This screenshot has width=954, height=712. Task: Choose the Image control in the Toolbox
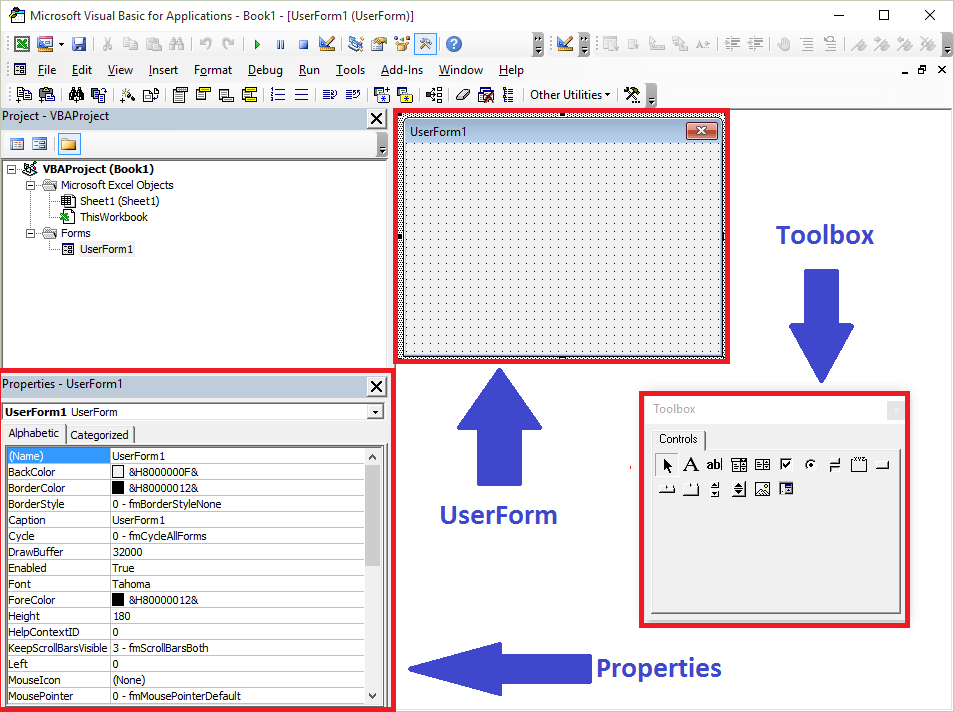762,488
